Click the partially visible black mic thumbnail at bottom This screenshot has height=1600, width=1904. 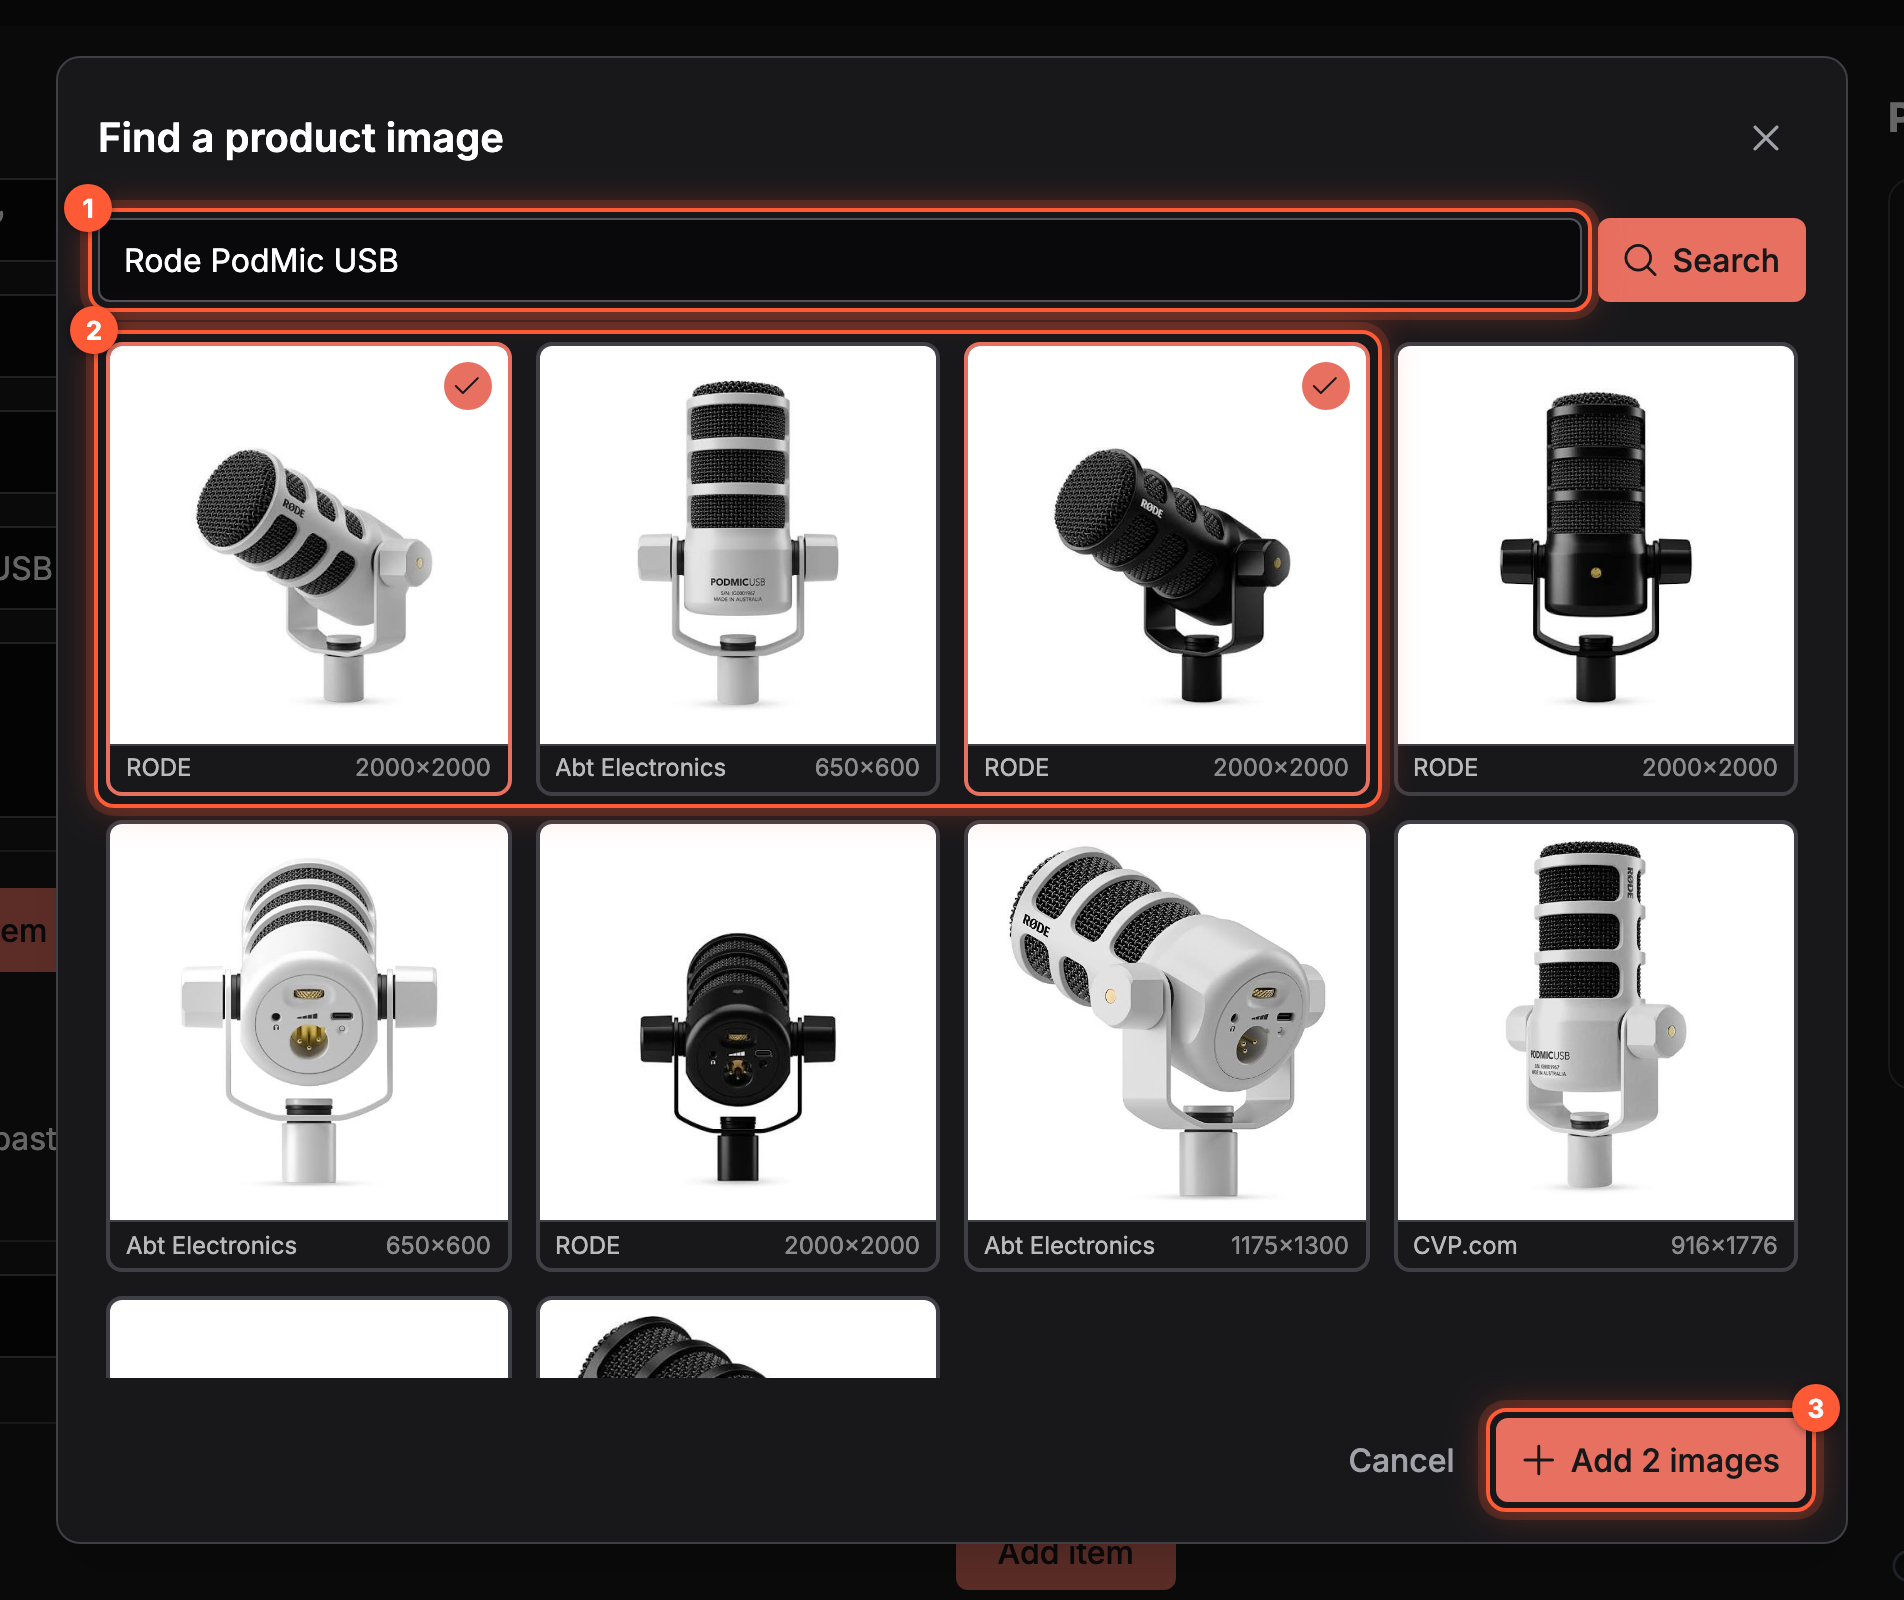pyautogui.click(x=737, y=1338)
